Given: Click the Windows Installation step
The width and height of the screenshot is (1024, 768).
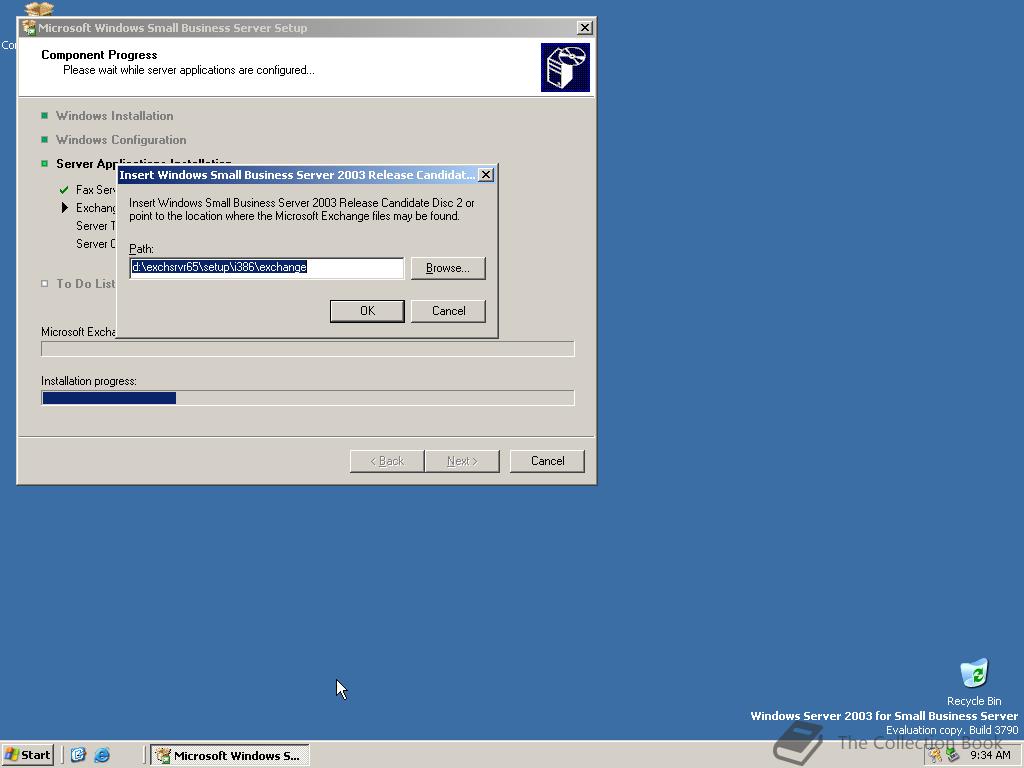Looking at the screenshot, I should coord(114,116).
